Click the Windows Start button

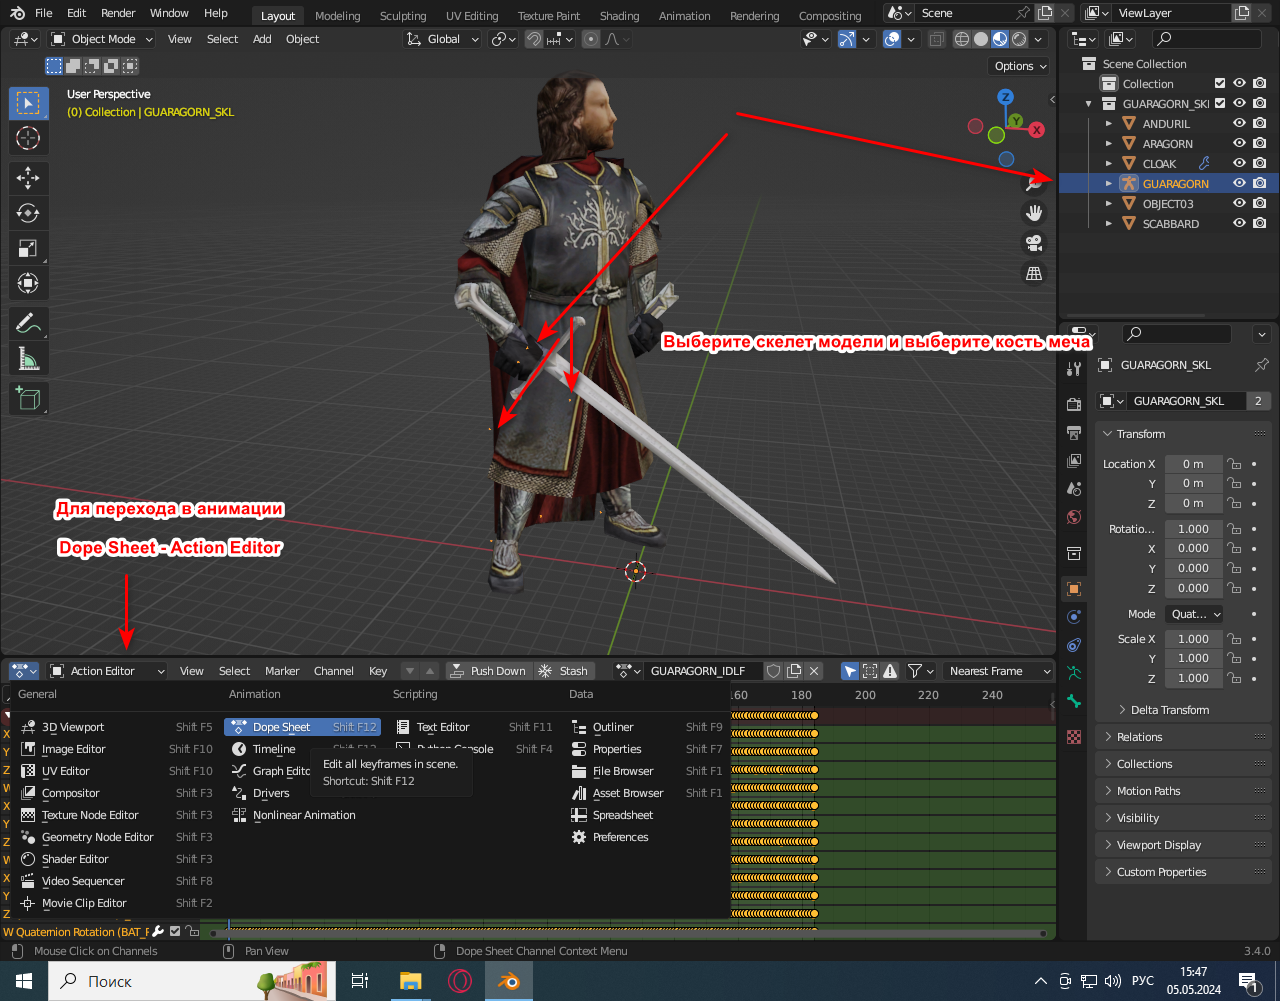click(x=22, y=981)
